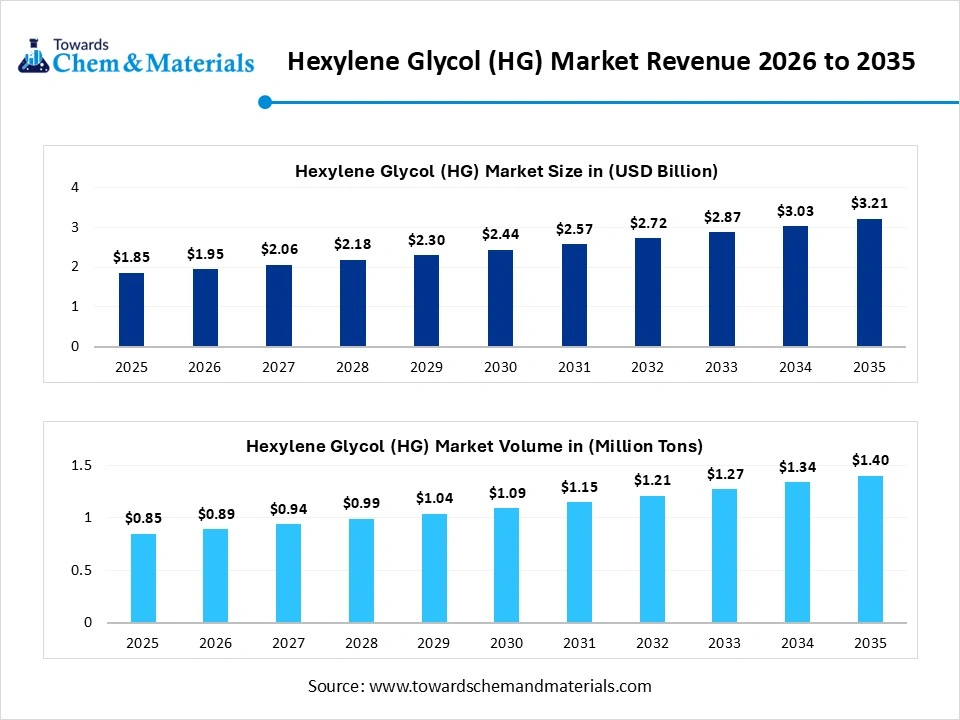Select the 2031 x-axis label in revenue chart
This screenshot has height=720, width=960.
pyautogui.click(x=574, y=367)
